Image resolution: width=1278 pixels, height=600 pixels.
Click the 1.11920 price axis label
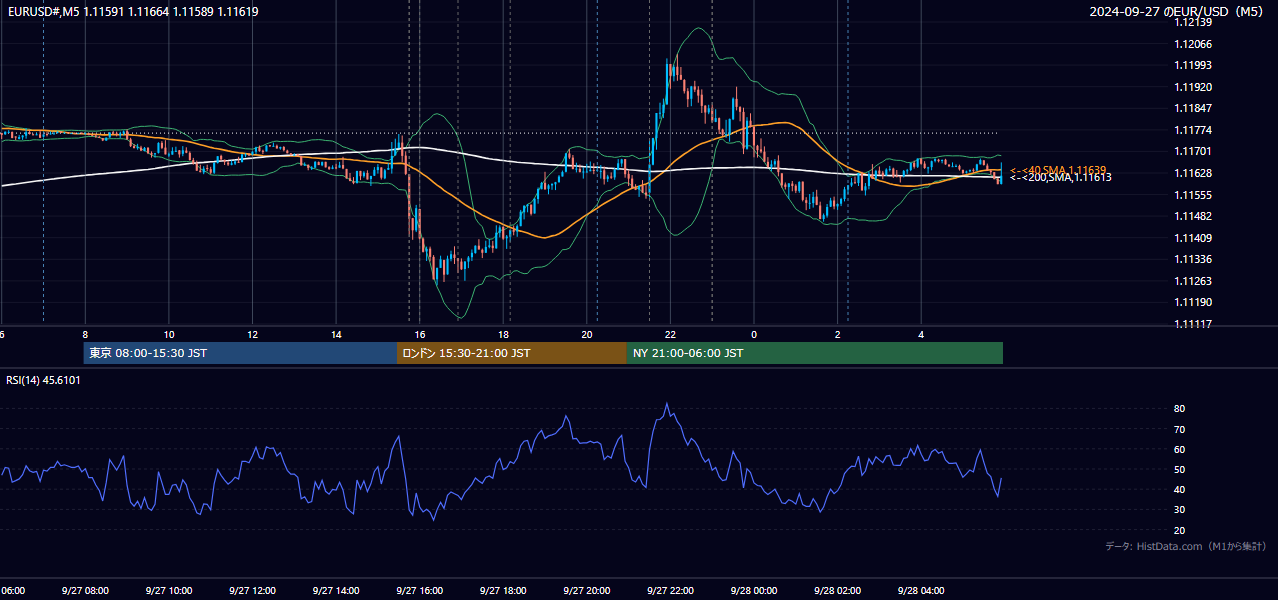click(1193, 87)
